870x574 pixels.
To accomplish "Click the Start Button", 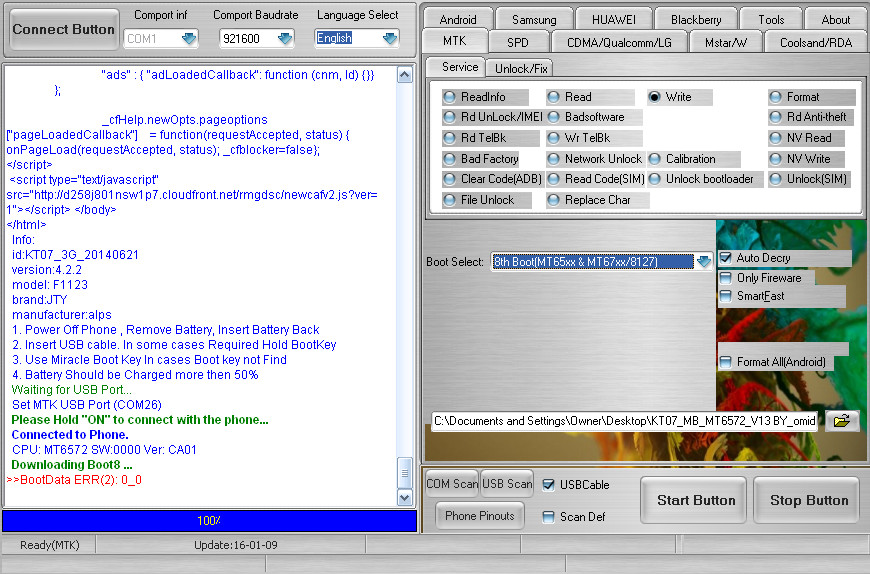I will [696, 500].
